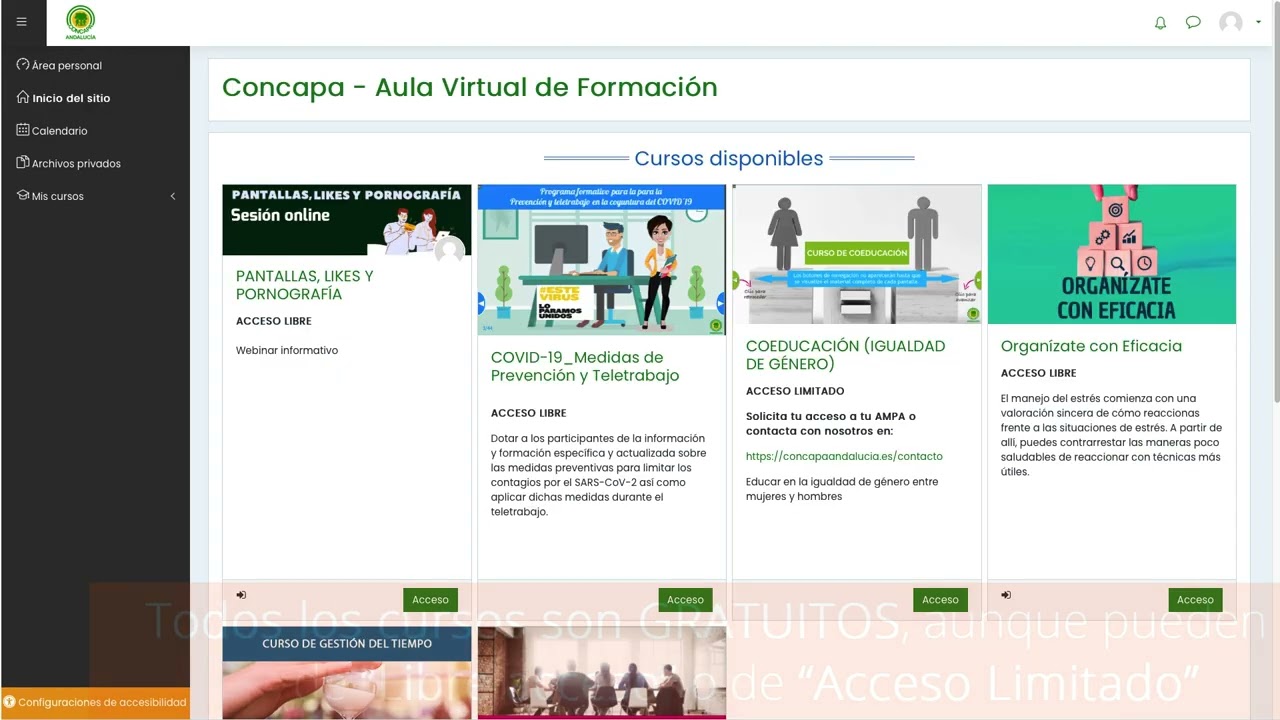The height and width of the screenshot is (720, 1280).
Task: Click the Concapa - Aula Virtual de Formación heading
Action: [x=470, y=87]
